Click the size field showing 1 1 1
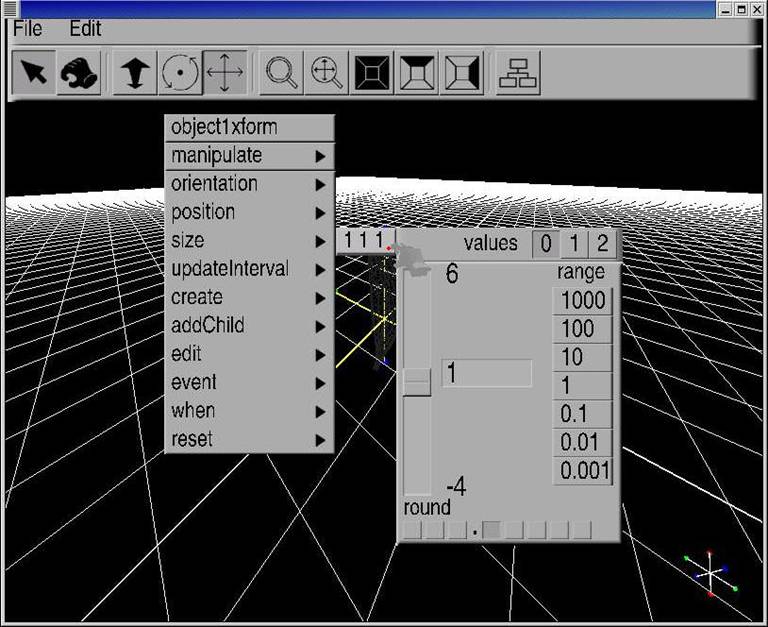Viewport: 768px width, 627px height. 365,241
